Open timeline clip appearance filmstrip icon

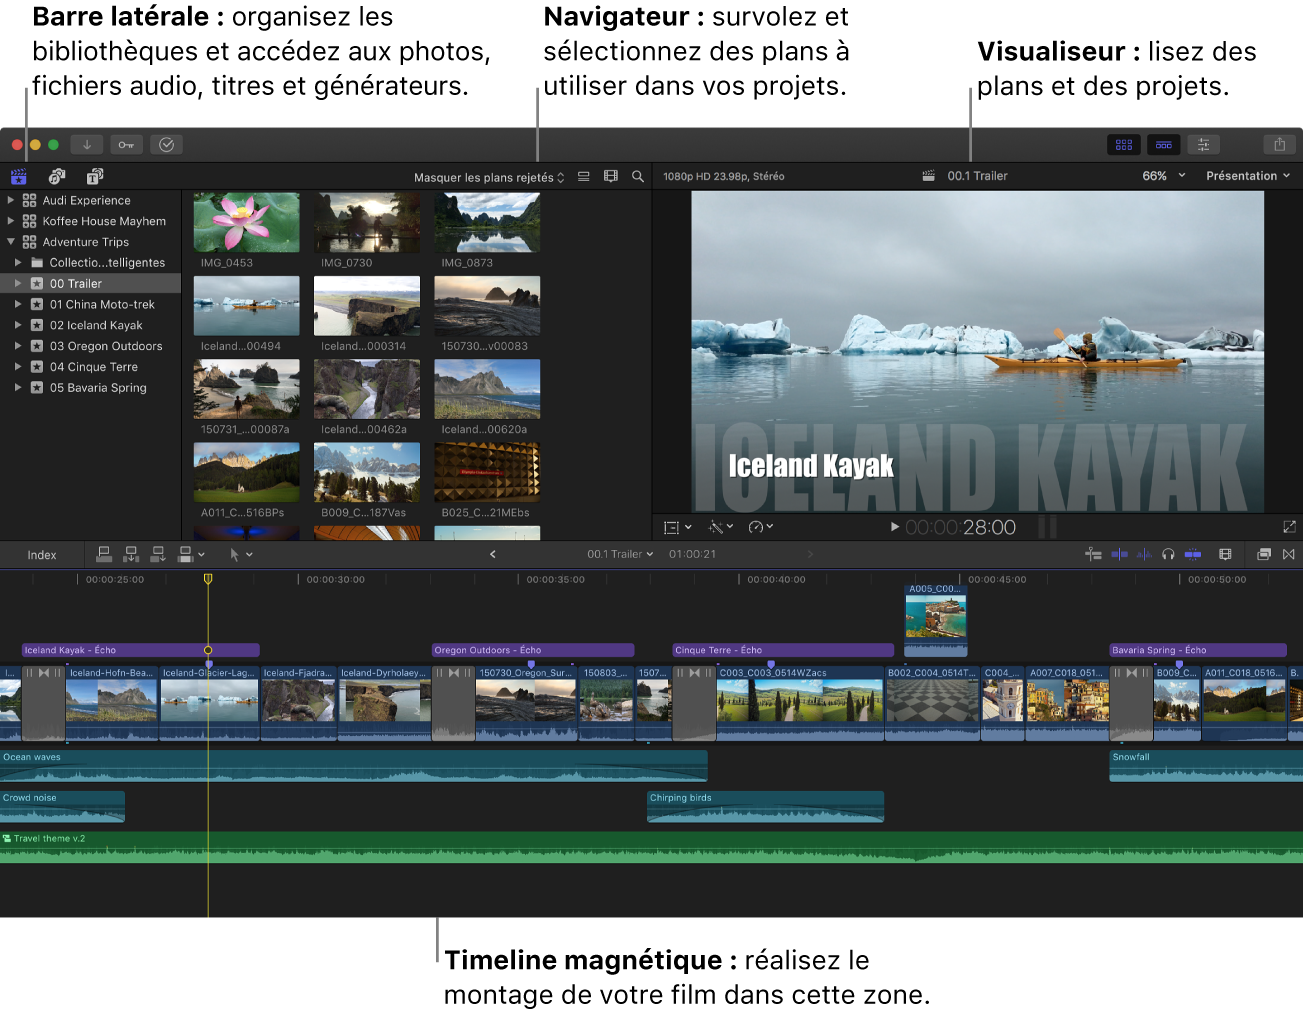point(1225,554)
